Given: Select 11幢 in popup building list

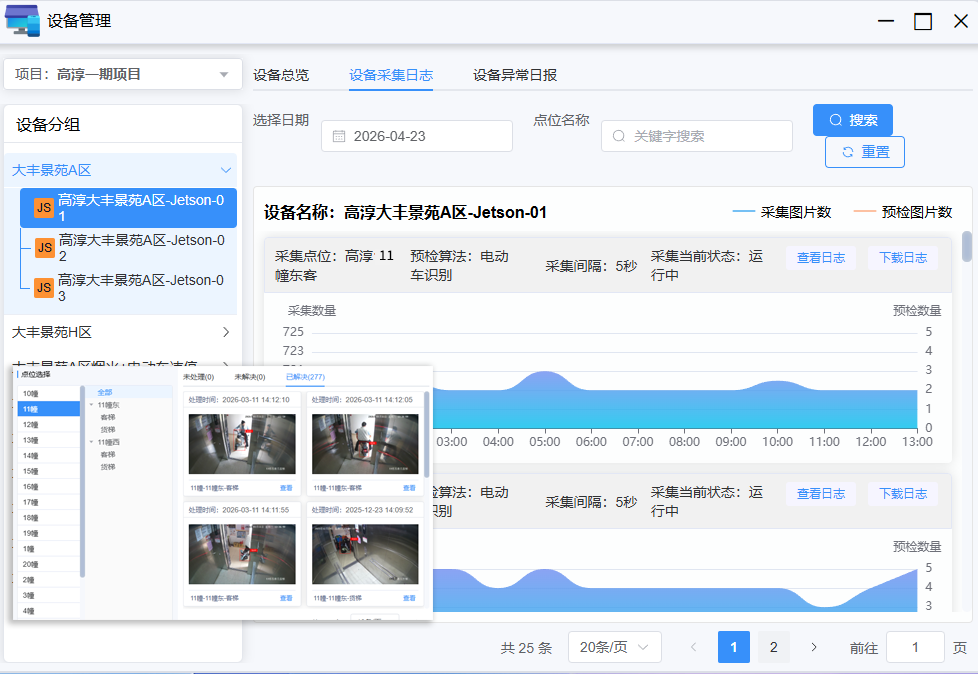Looking at the screenshot, I should [49, 409].
